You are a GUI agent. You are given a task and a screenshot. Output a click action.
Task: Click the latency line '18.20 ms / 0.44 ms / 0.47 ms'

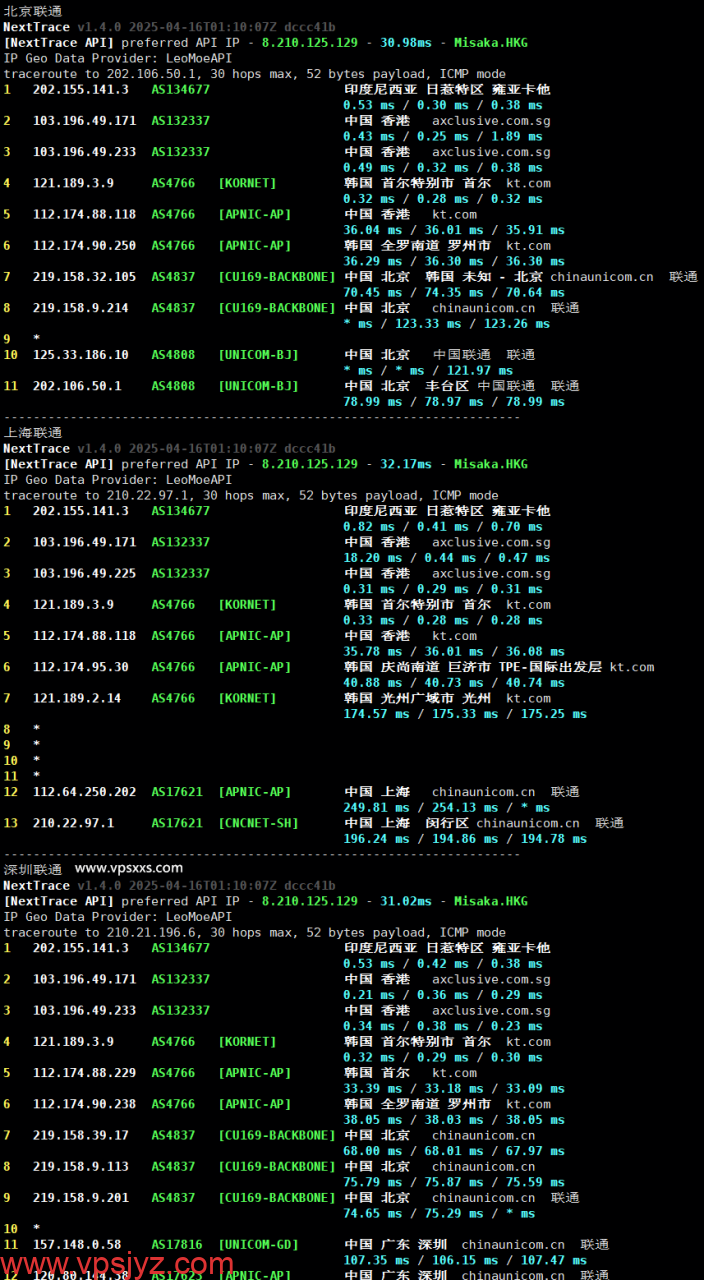(x=446, y=558)
